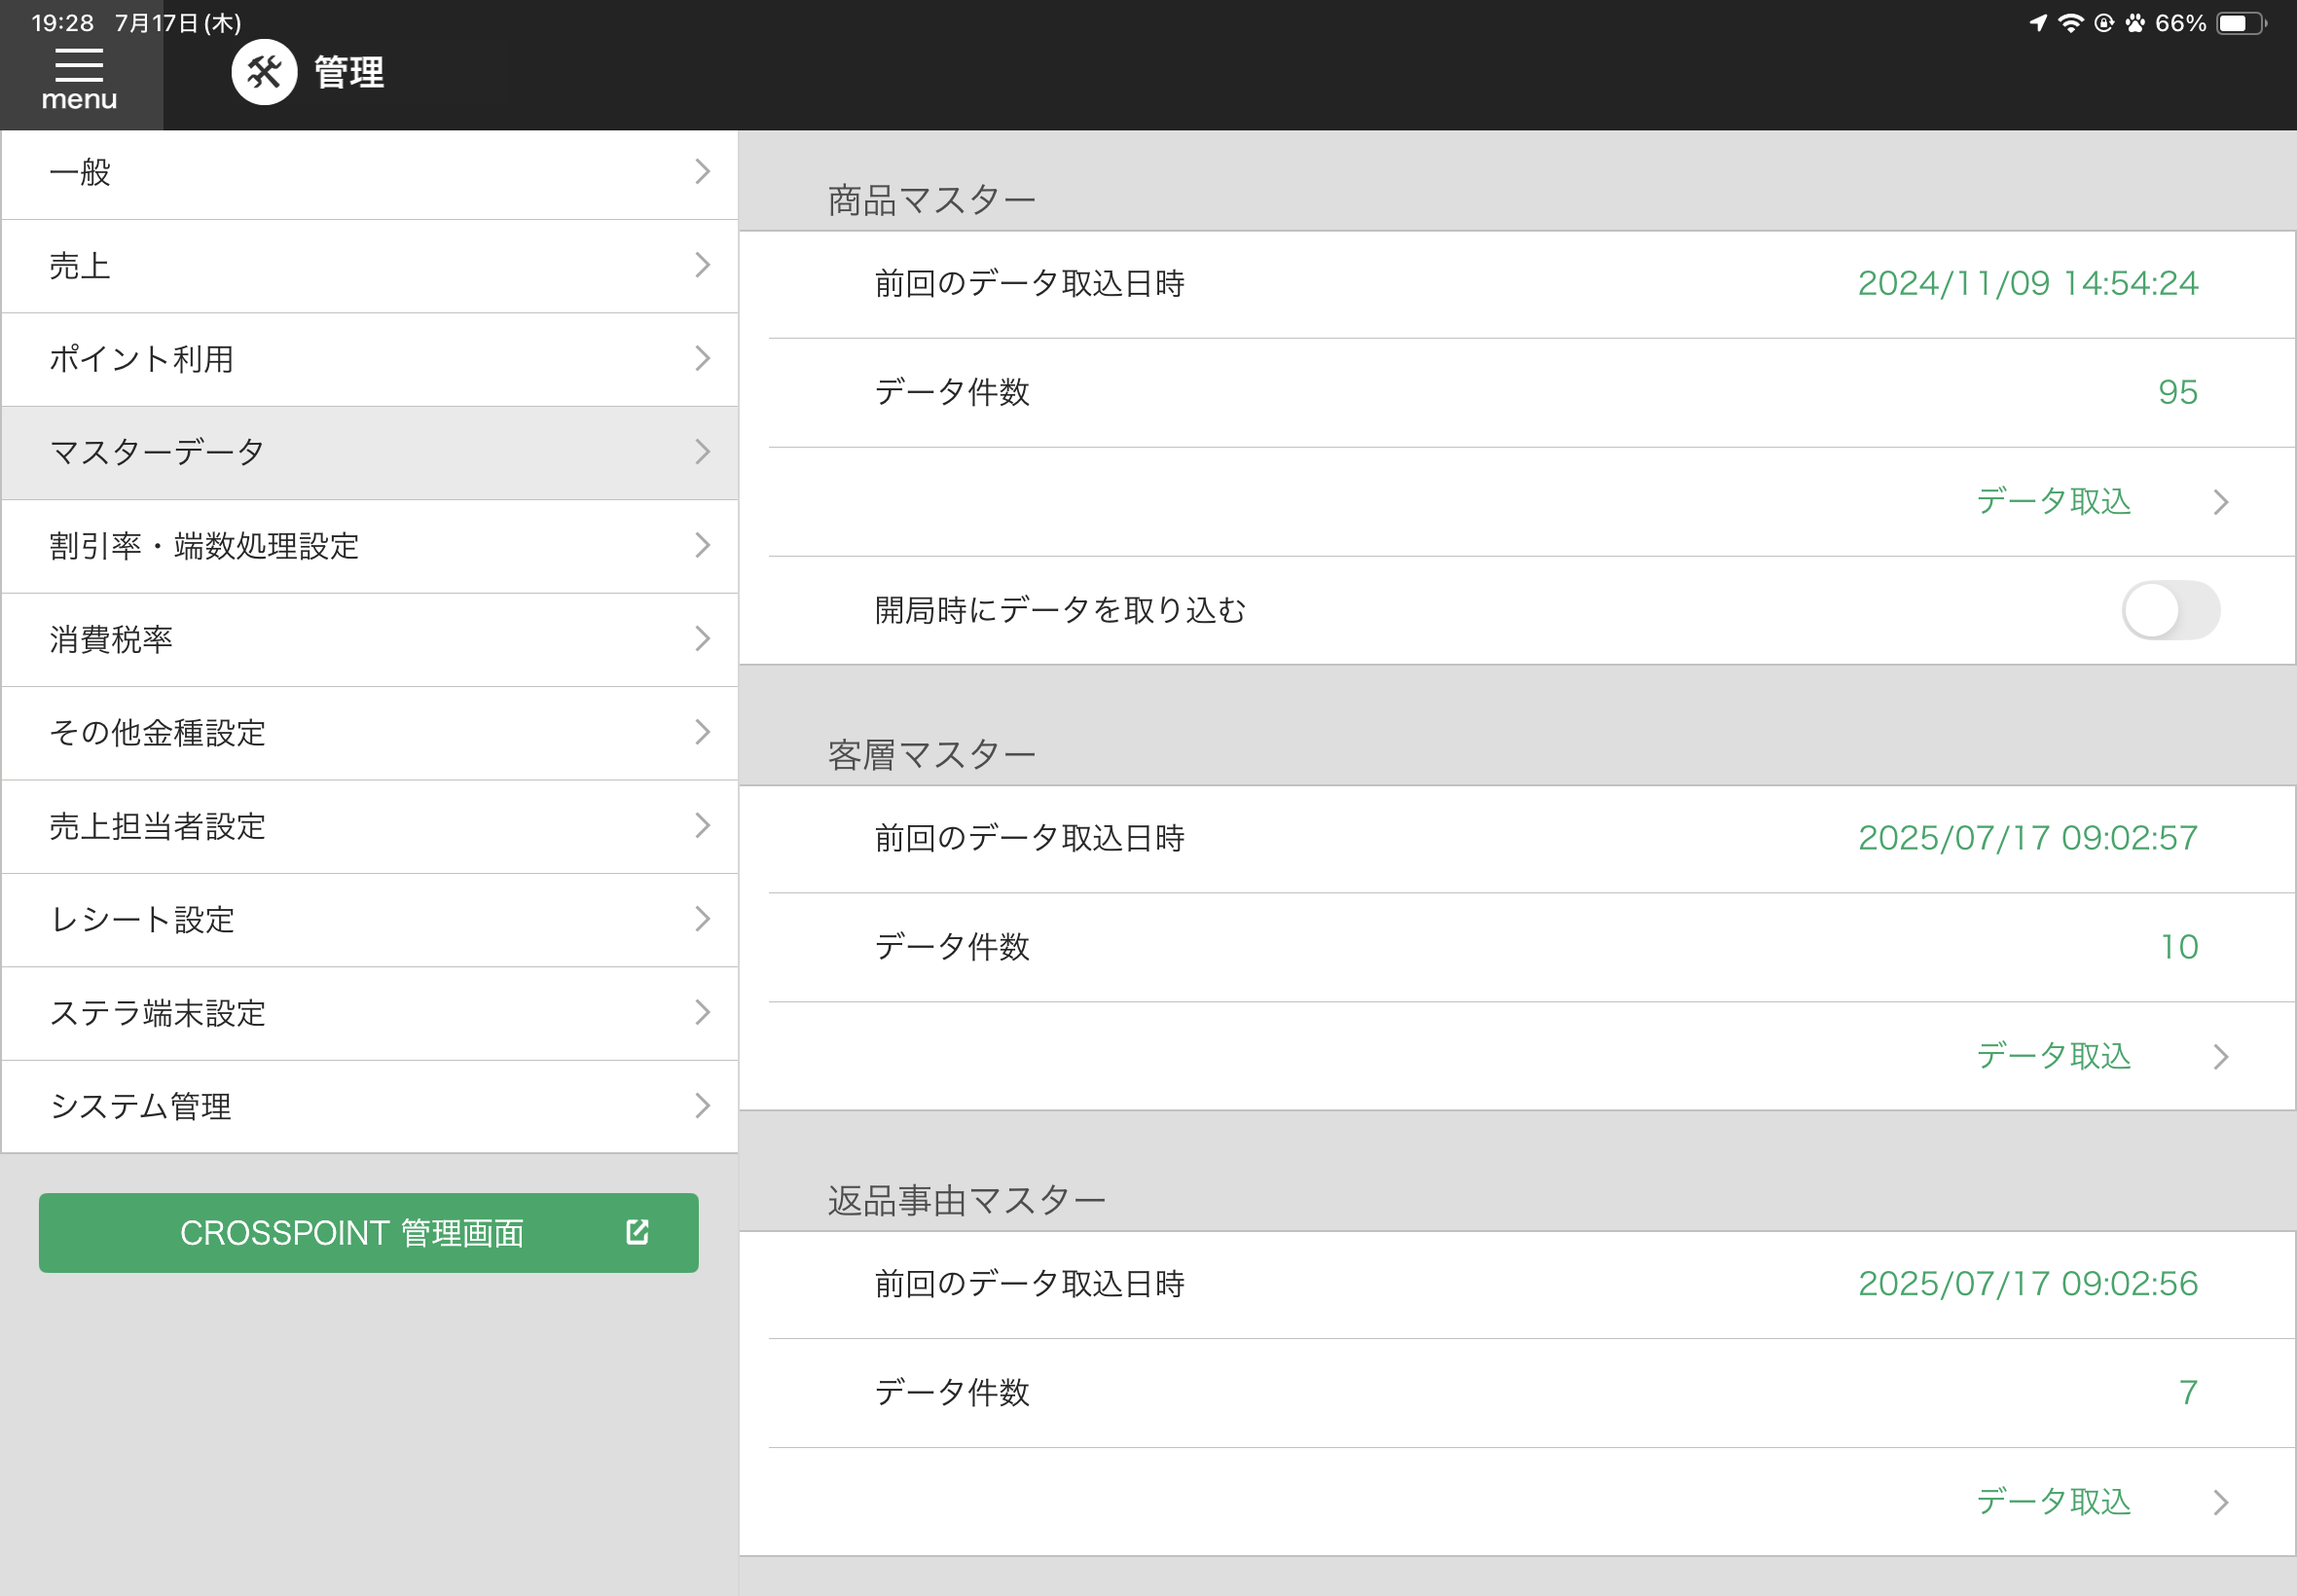Tap the Wi-Fi status icon
This screenshot has width=2297, height=1596.
point(2070,23)
